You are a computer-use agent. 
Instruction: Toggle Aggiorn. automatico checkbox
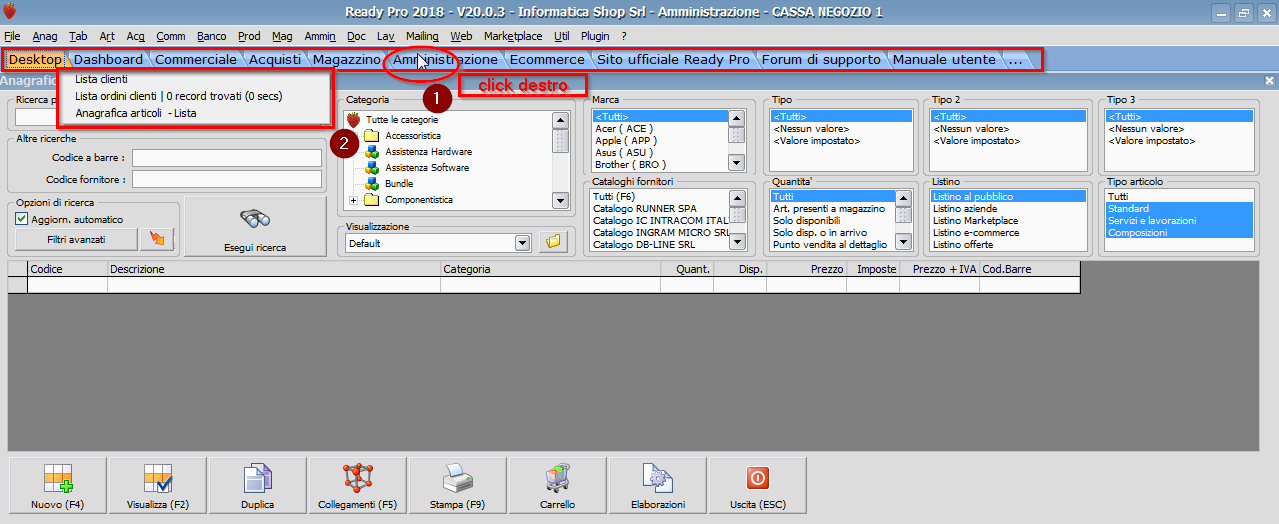point(21,219)
